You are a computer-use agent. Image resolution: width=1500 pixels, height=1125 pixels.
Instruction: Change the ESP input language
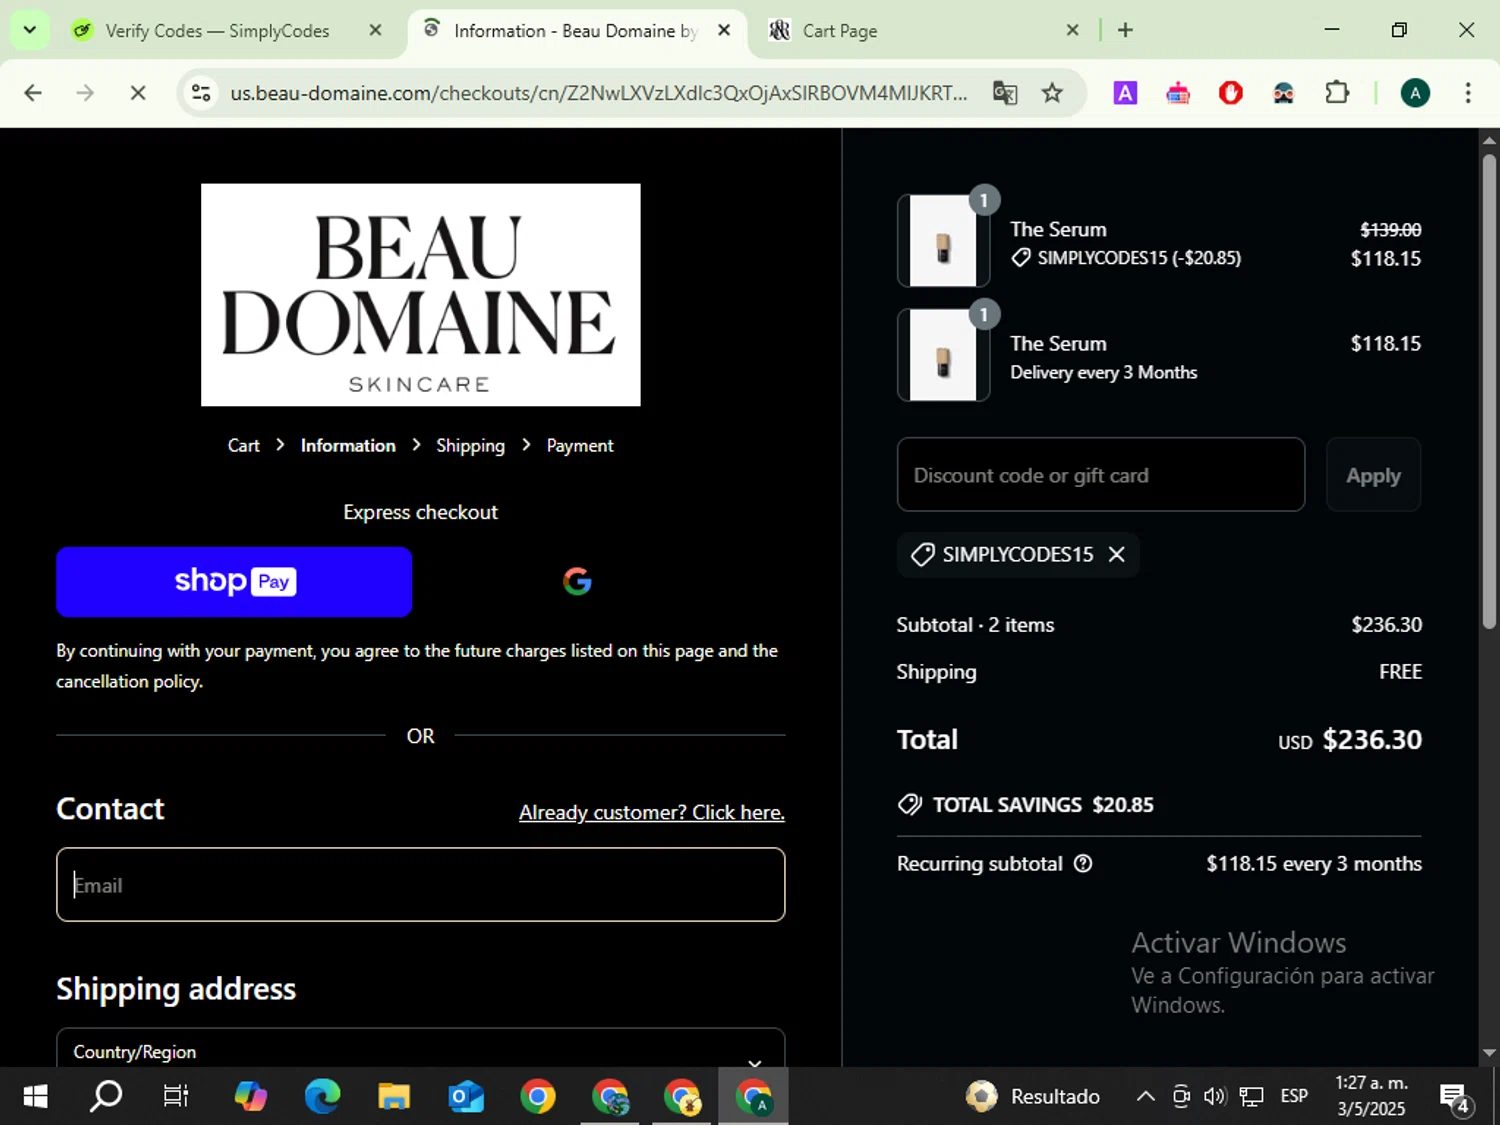point(1294,1096)
